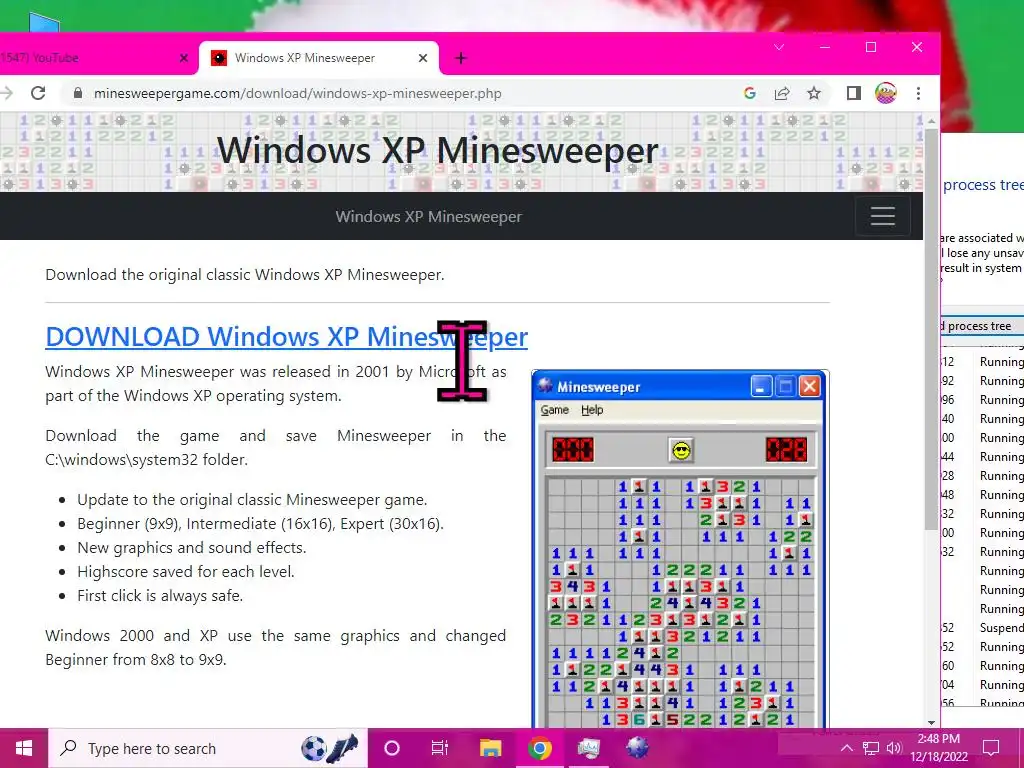Open the globe app taskbar icon

pos(637,748)
